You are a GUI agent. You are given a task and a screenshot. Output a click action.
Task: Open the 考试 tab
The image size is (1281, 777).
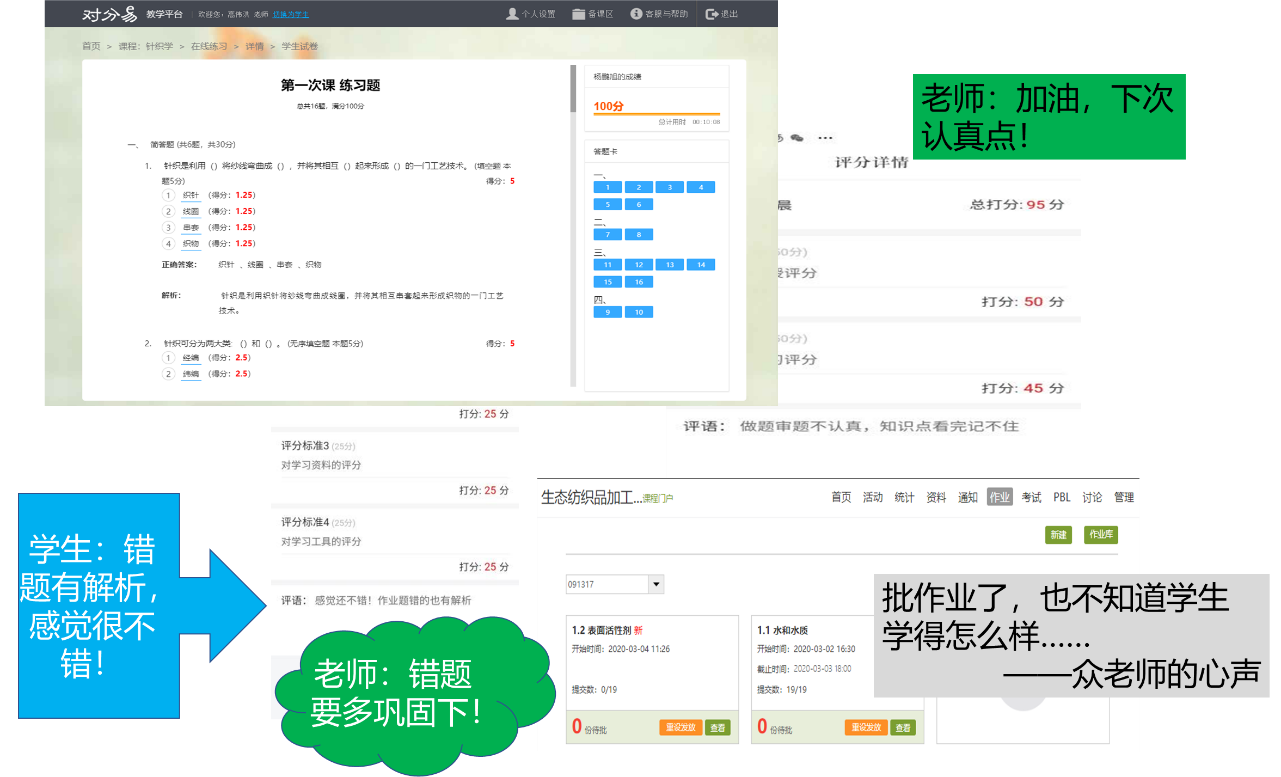[1031, 497]
